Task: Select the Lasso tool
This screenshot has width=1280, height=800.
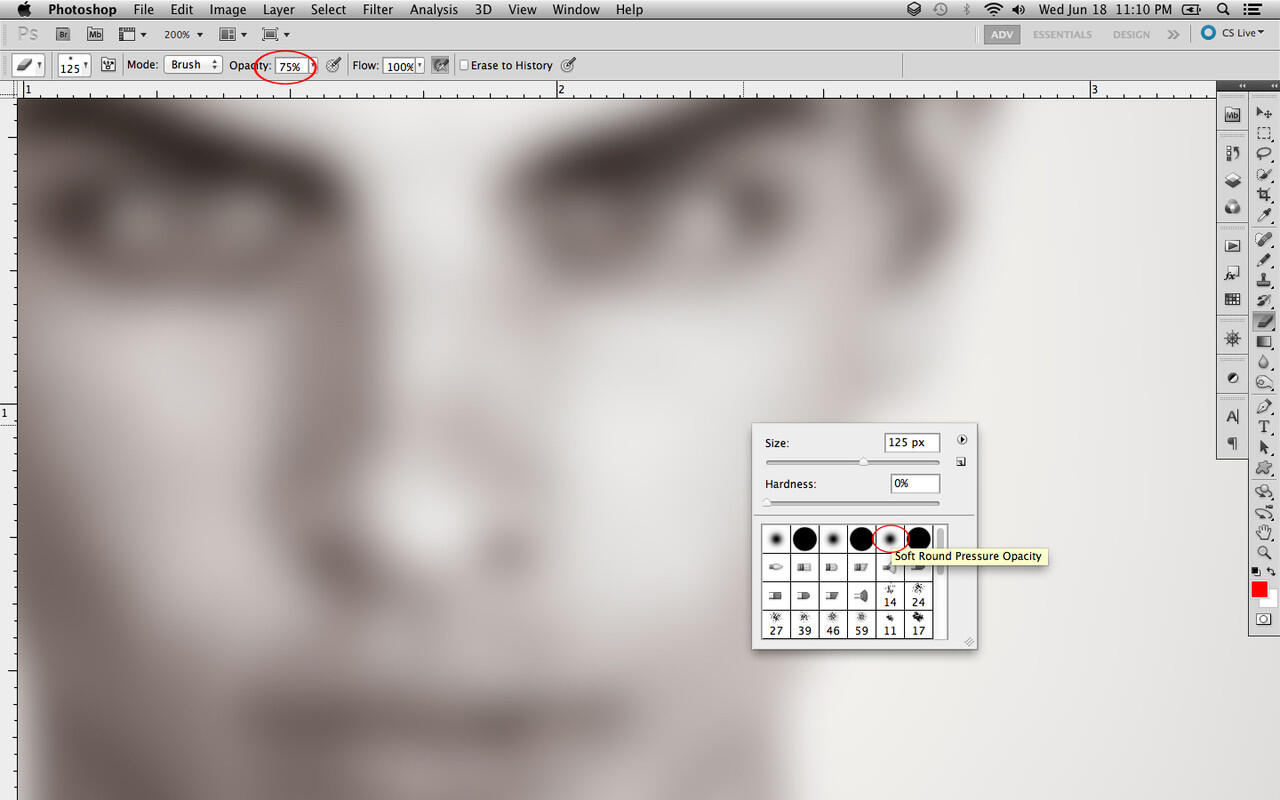Action: [1264, 154]
